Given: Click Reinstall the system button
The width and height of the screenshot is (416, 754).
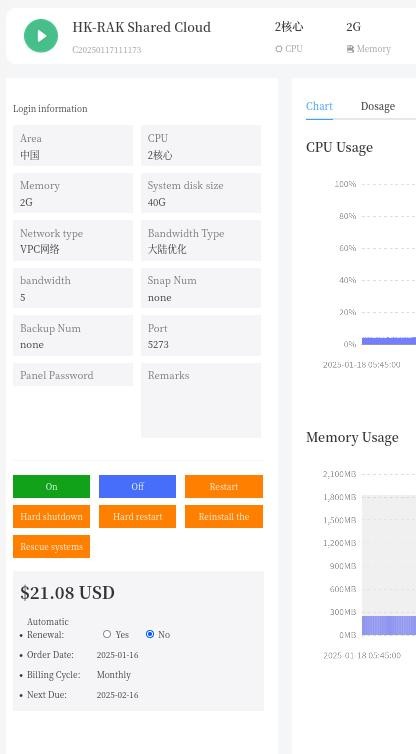Looking at the screenshot, I should pos(224,516).
